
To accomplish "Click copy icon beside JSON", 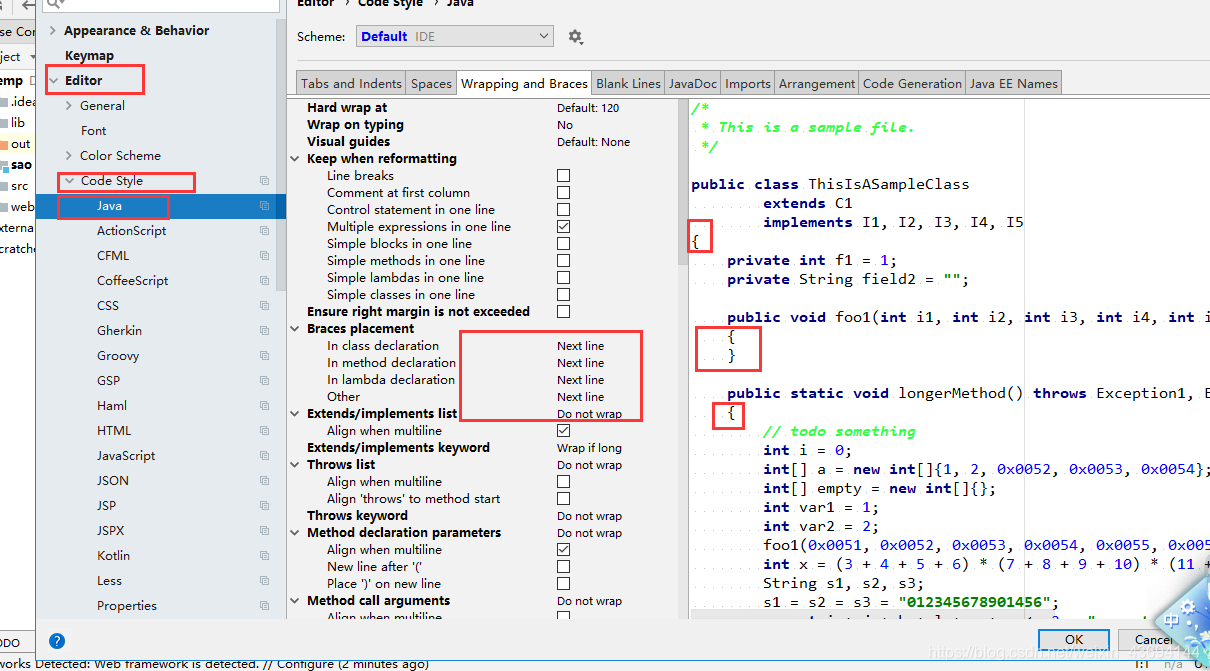I will pos(264,481).
